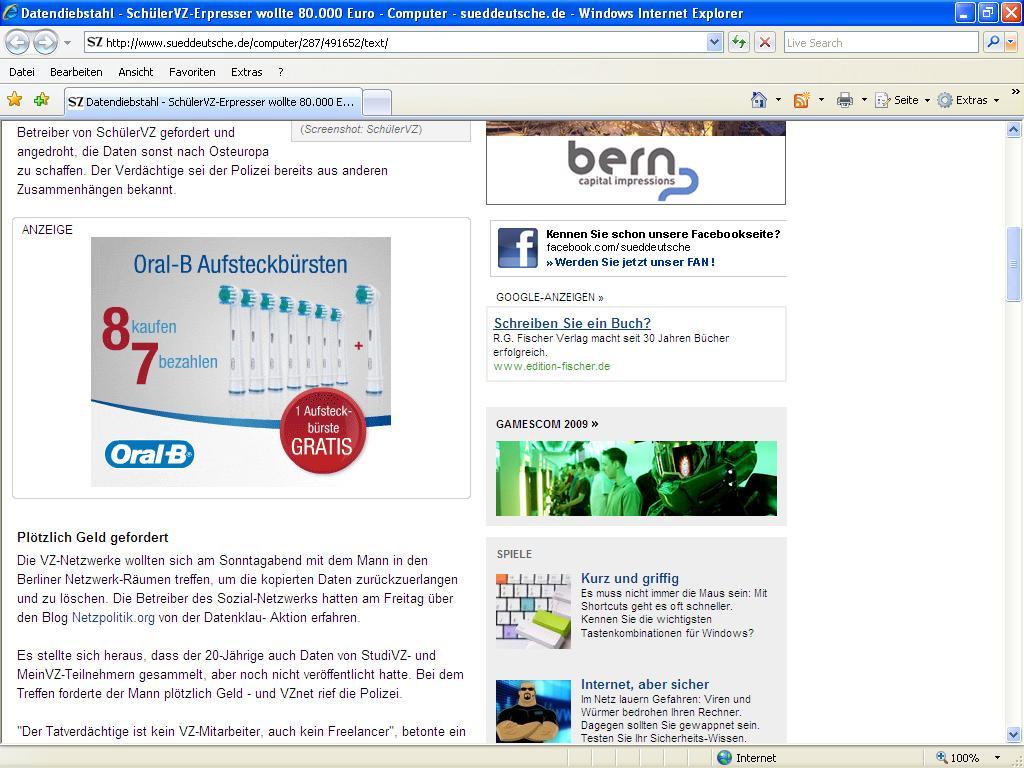Viewport: 1024px width, 768px height.
Task: Click the Plötzlich Geld gefordert heading
Action: pos(93,537)
